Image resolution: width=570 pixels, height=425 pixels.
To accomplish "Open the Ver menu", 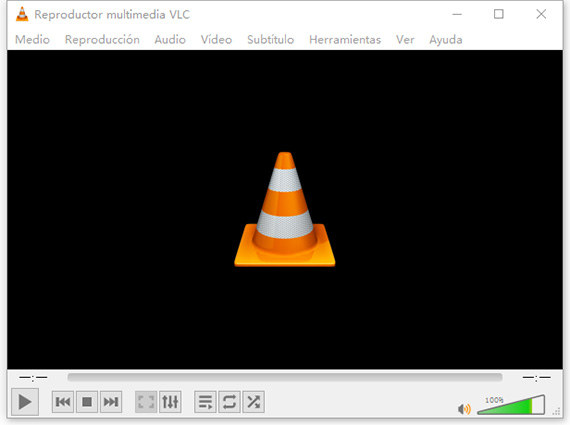I will (405, 39).
